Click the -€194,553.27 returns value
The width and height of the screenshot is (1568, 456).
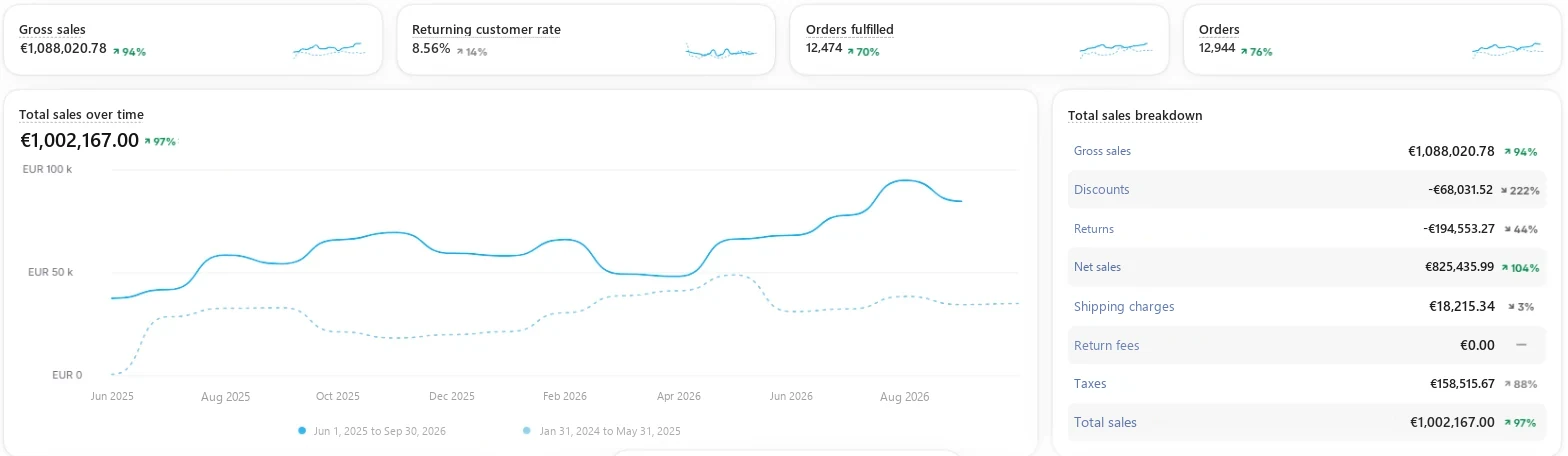point(1458,229)
